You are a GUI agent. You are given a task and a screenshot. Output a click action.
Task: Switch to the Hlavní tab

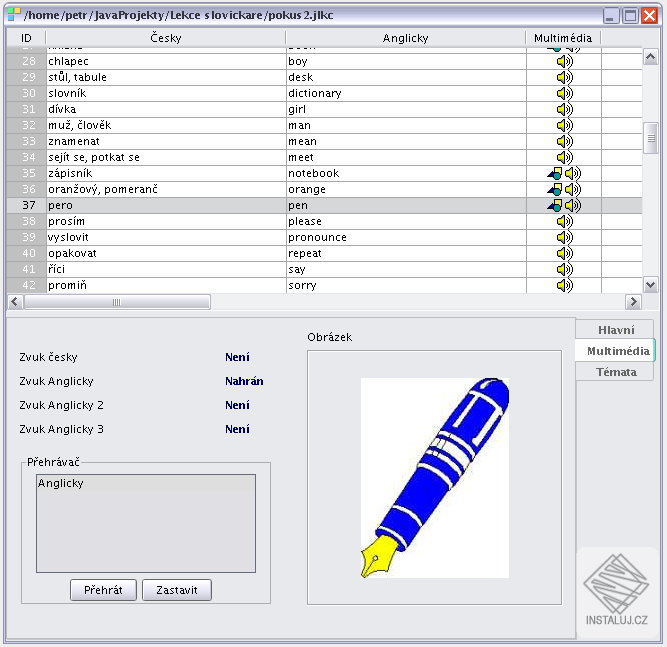point(615,330)
